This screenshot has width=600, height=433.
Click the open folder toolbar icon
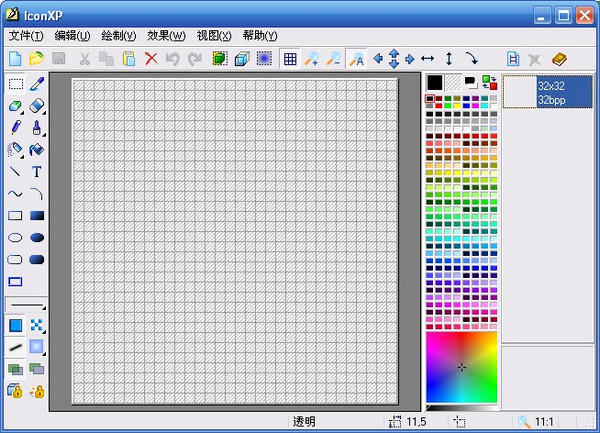(x=36, y=59)
